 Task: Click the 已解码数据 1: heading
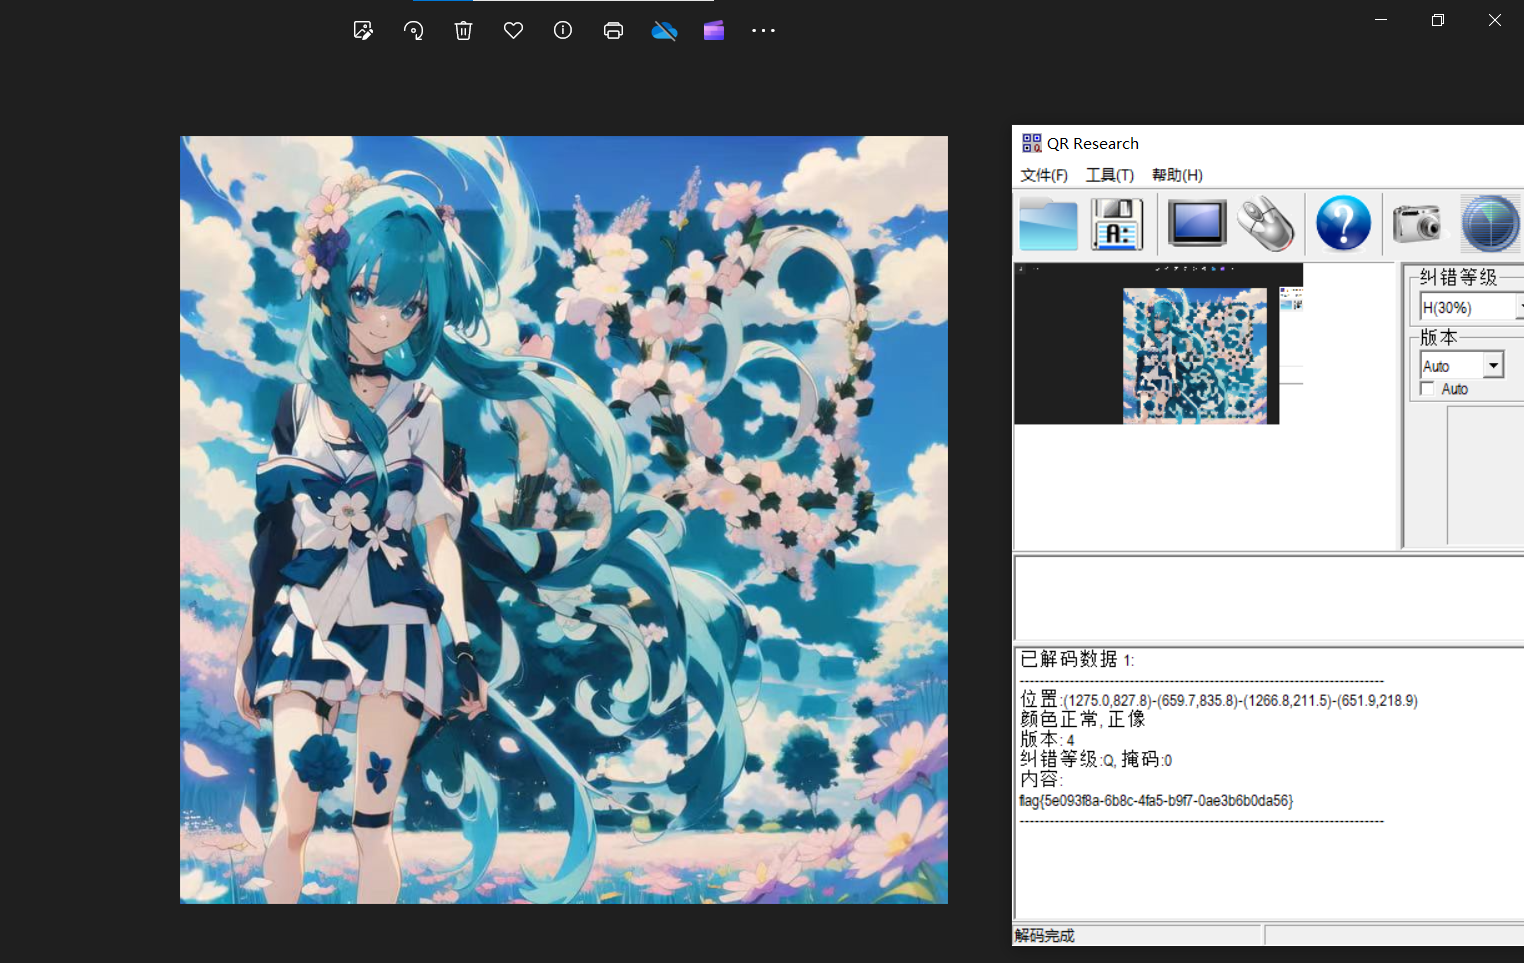click(x=1077, y=659)
